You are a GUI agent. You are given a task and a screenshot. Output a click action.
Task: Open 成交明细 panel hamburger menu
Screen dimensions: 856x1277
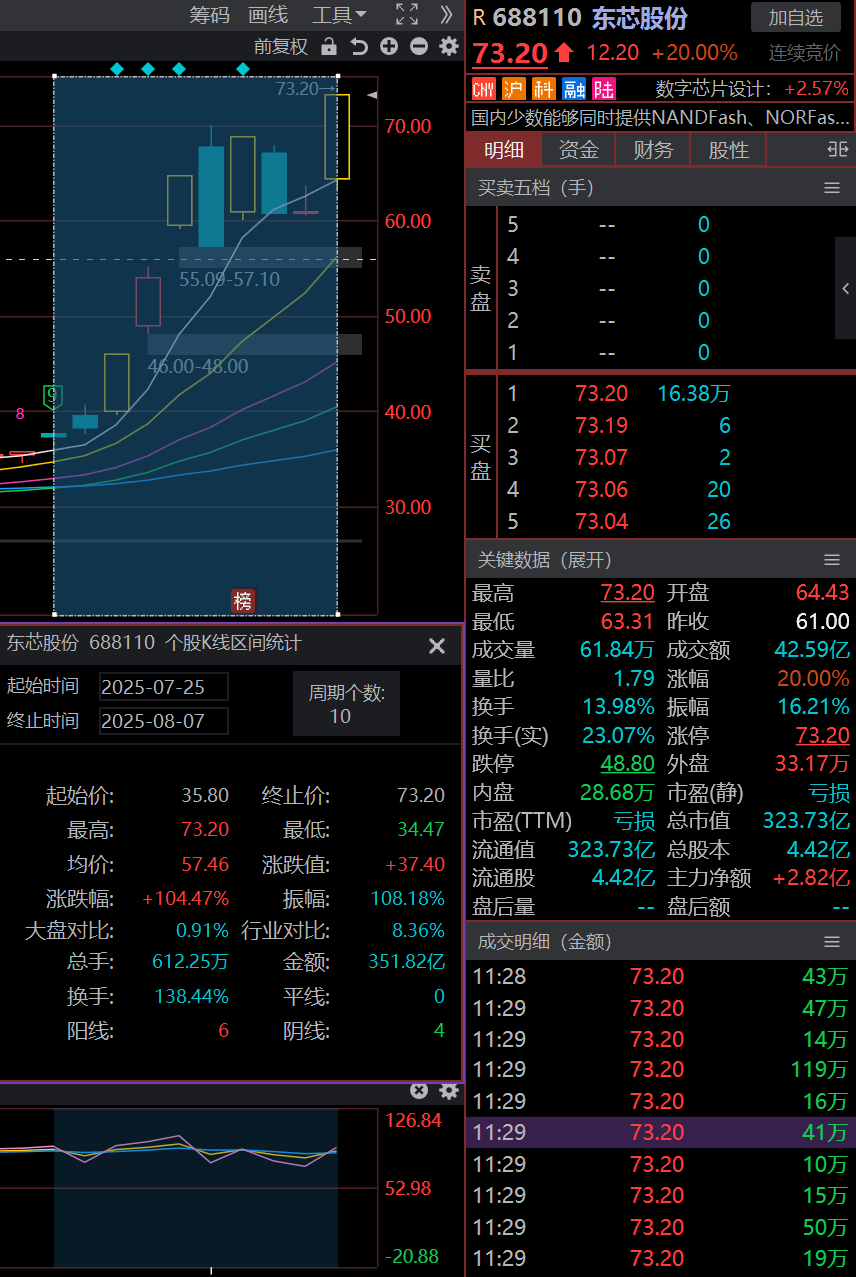[x=832, y=942]
